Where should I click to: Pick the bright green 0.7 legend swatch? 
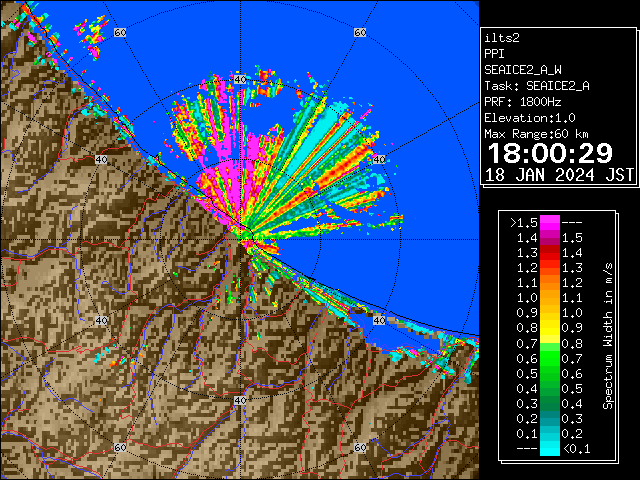click(550, 358)
